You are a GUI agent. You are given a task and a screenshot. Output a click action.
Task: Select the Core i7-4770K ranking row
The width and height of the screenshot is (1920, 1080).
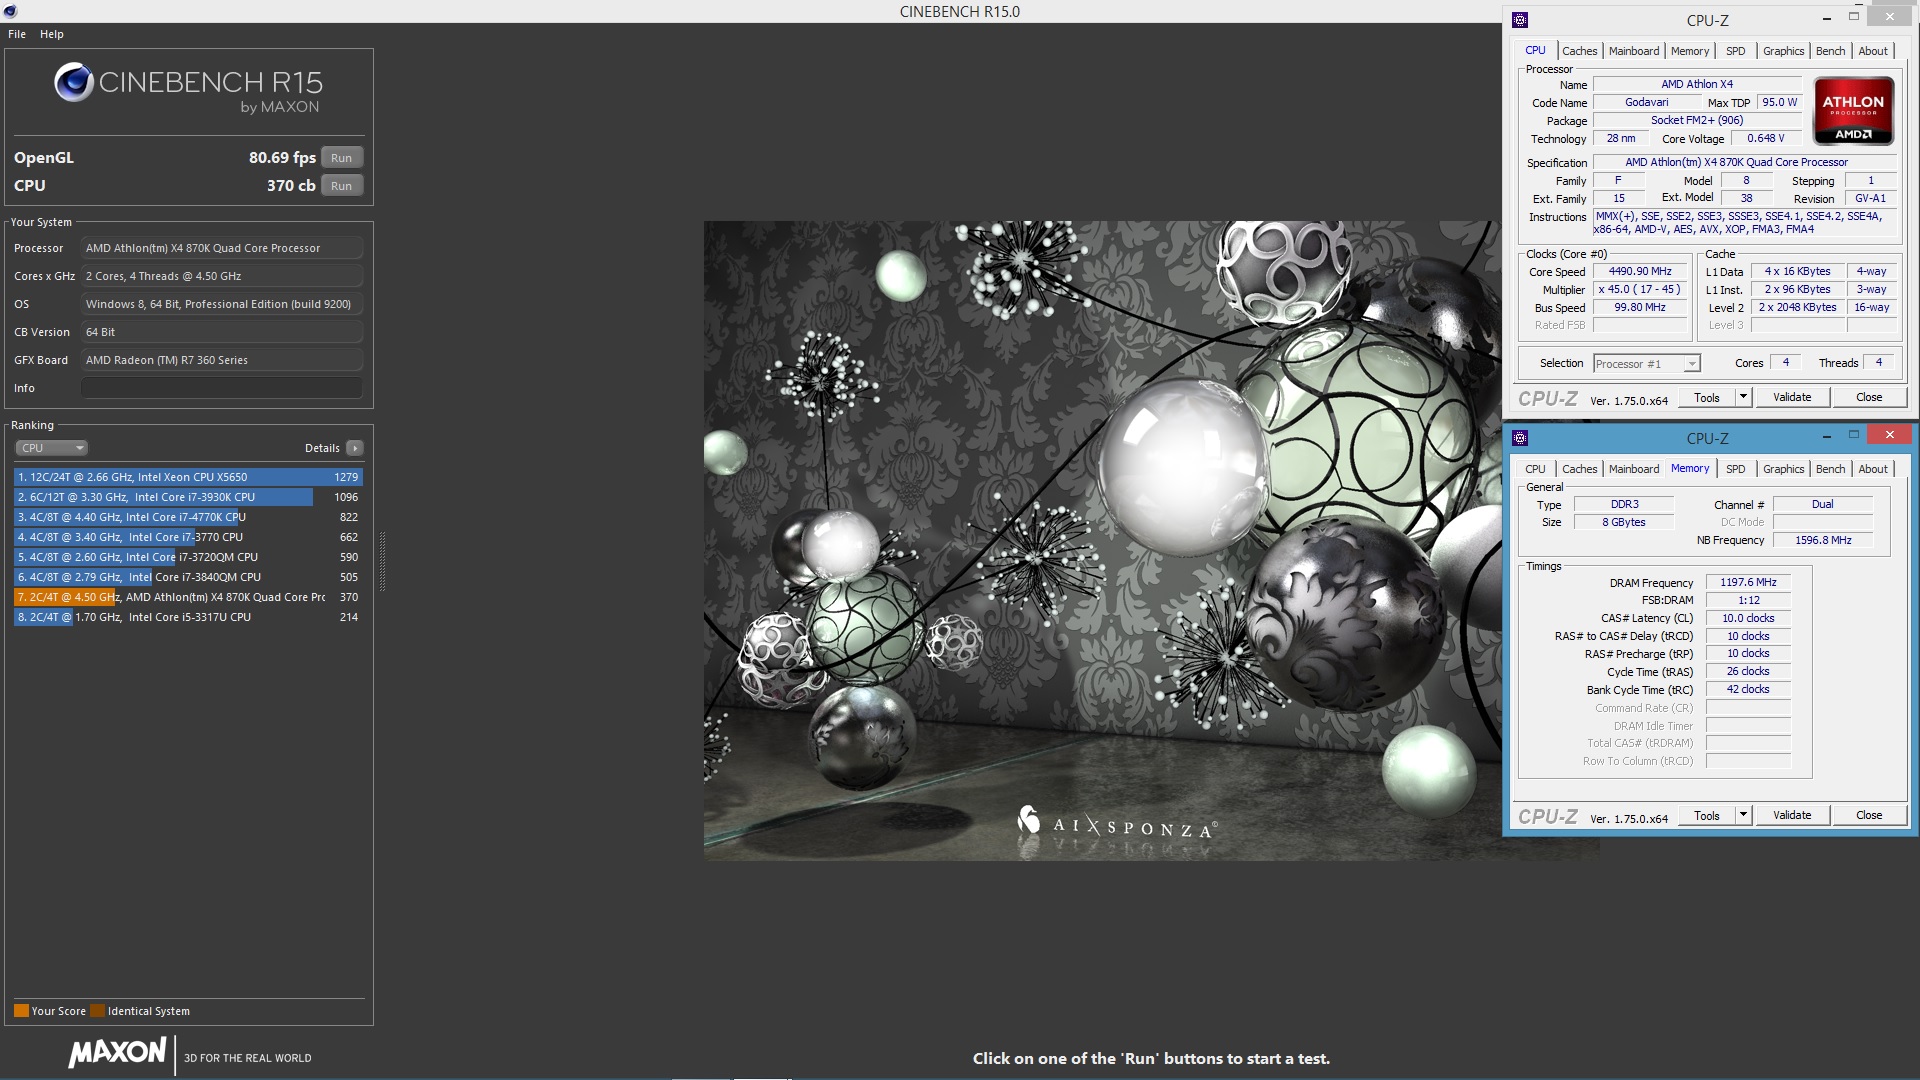[x=188, y=517]
